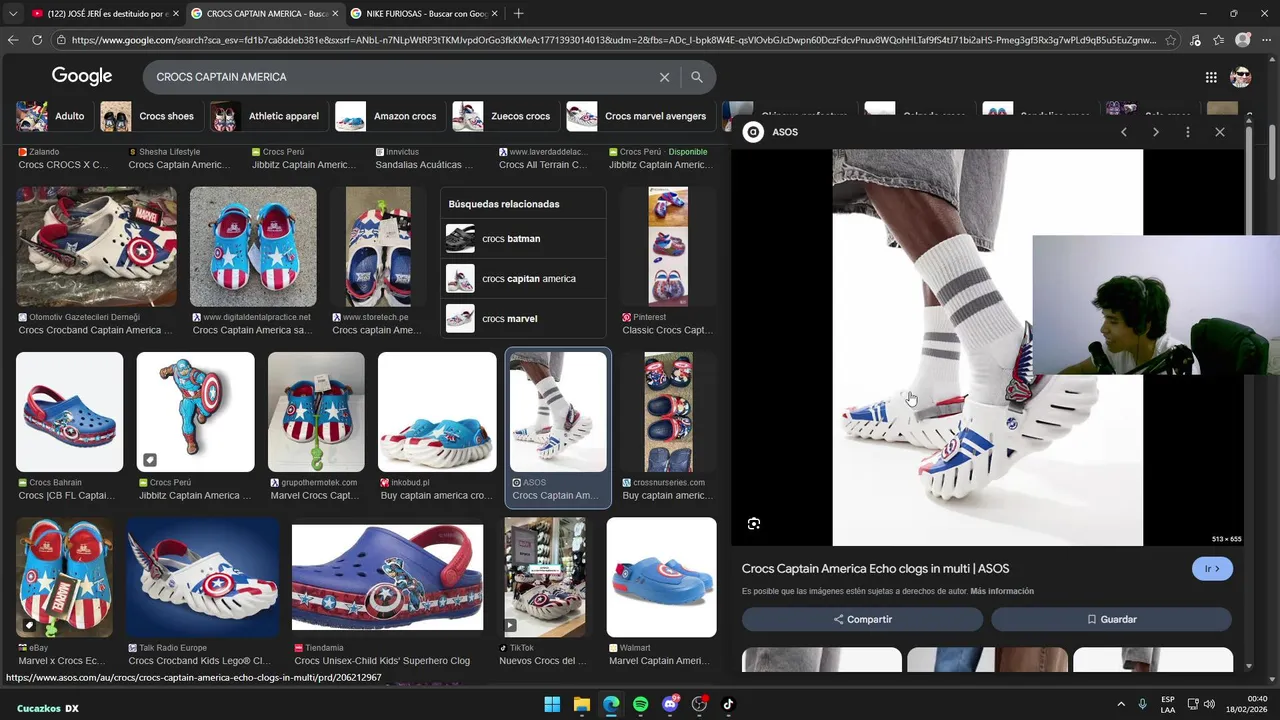Open related search crocs capitan america
Screen dimensions: 1280x720
pyautogui.click(x=523, y=278)
